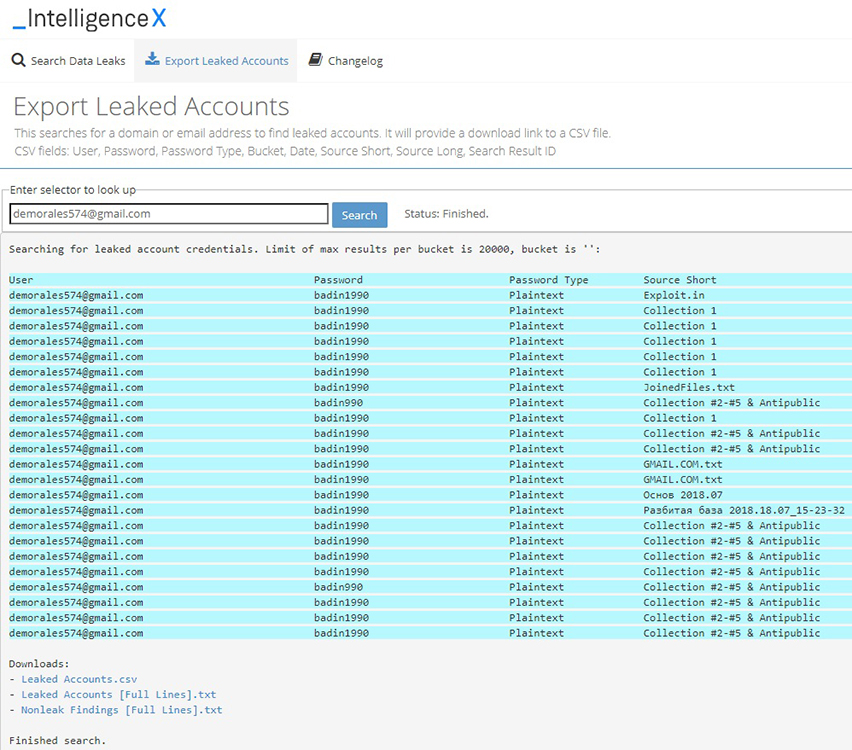Viewport: 852px width, 750px height.
Task: Click the Status: Finished text
Action: [446, 214]
